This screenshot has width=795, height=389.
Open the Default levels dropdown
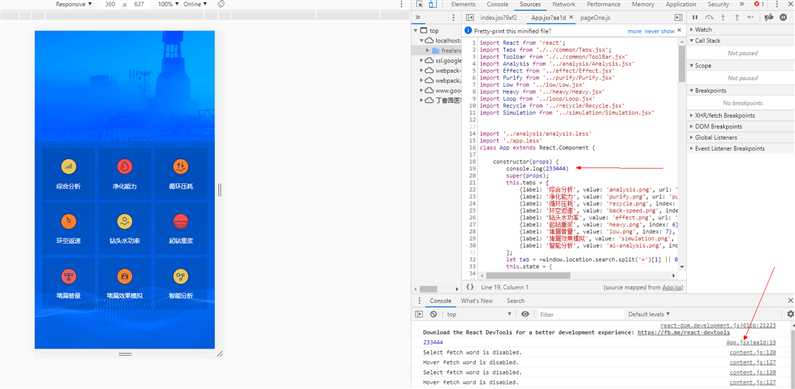point(649,314)
